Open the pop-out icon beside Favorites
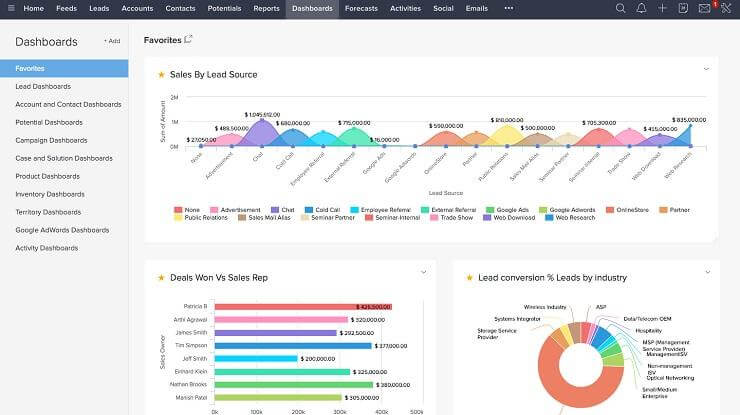 tap(189, 40)
